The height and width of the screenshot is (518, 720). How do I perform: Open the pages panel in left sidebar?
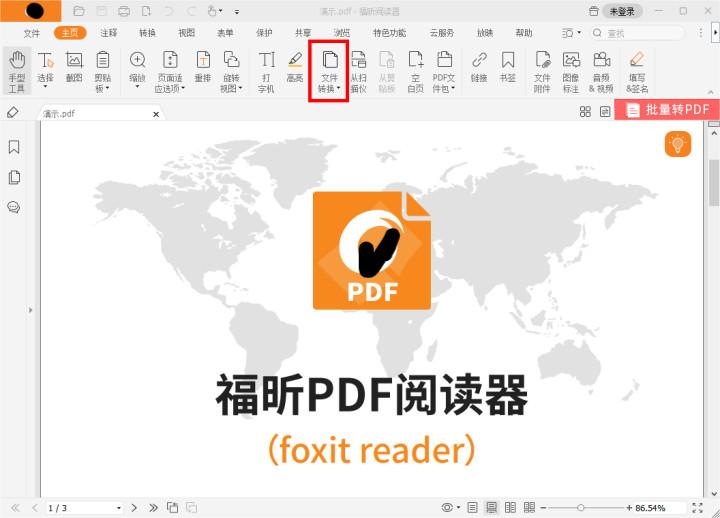click(14, 177)
